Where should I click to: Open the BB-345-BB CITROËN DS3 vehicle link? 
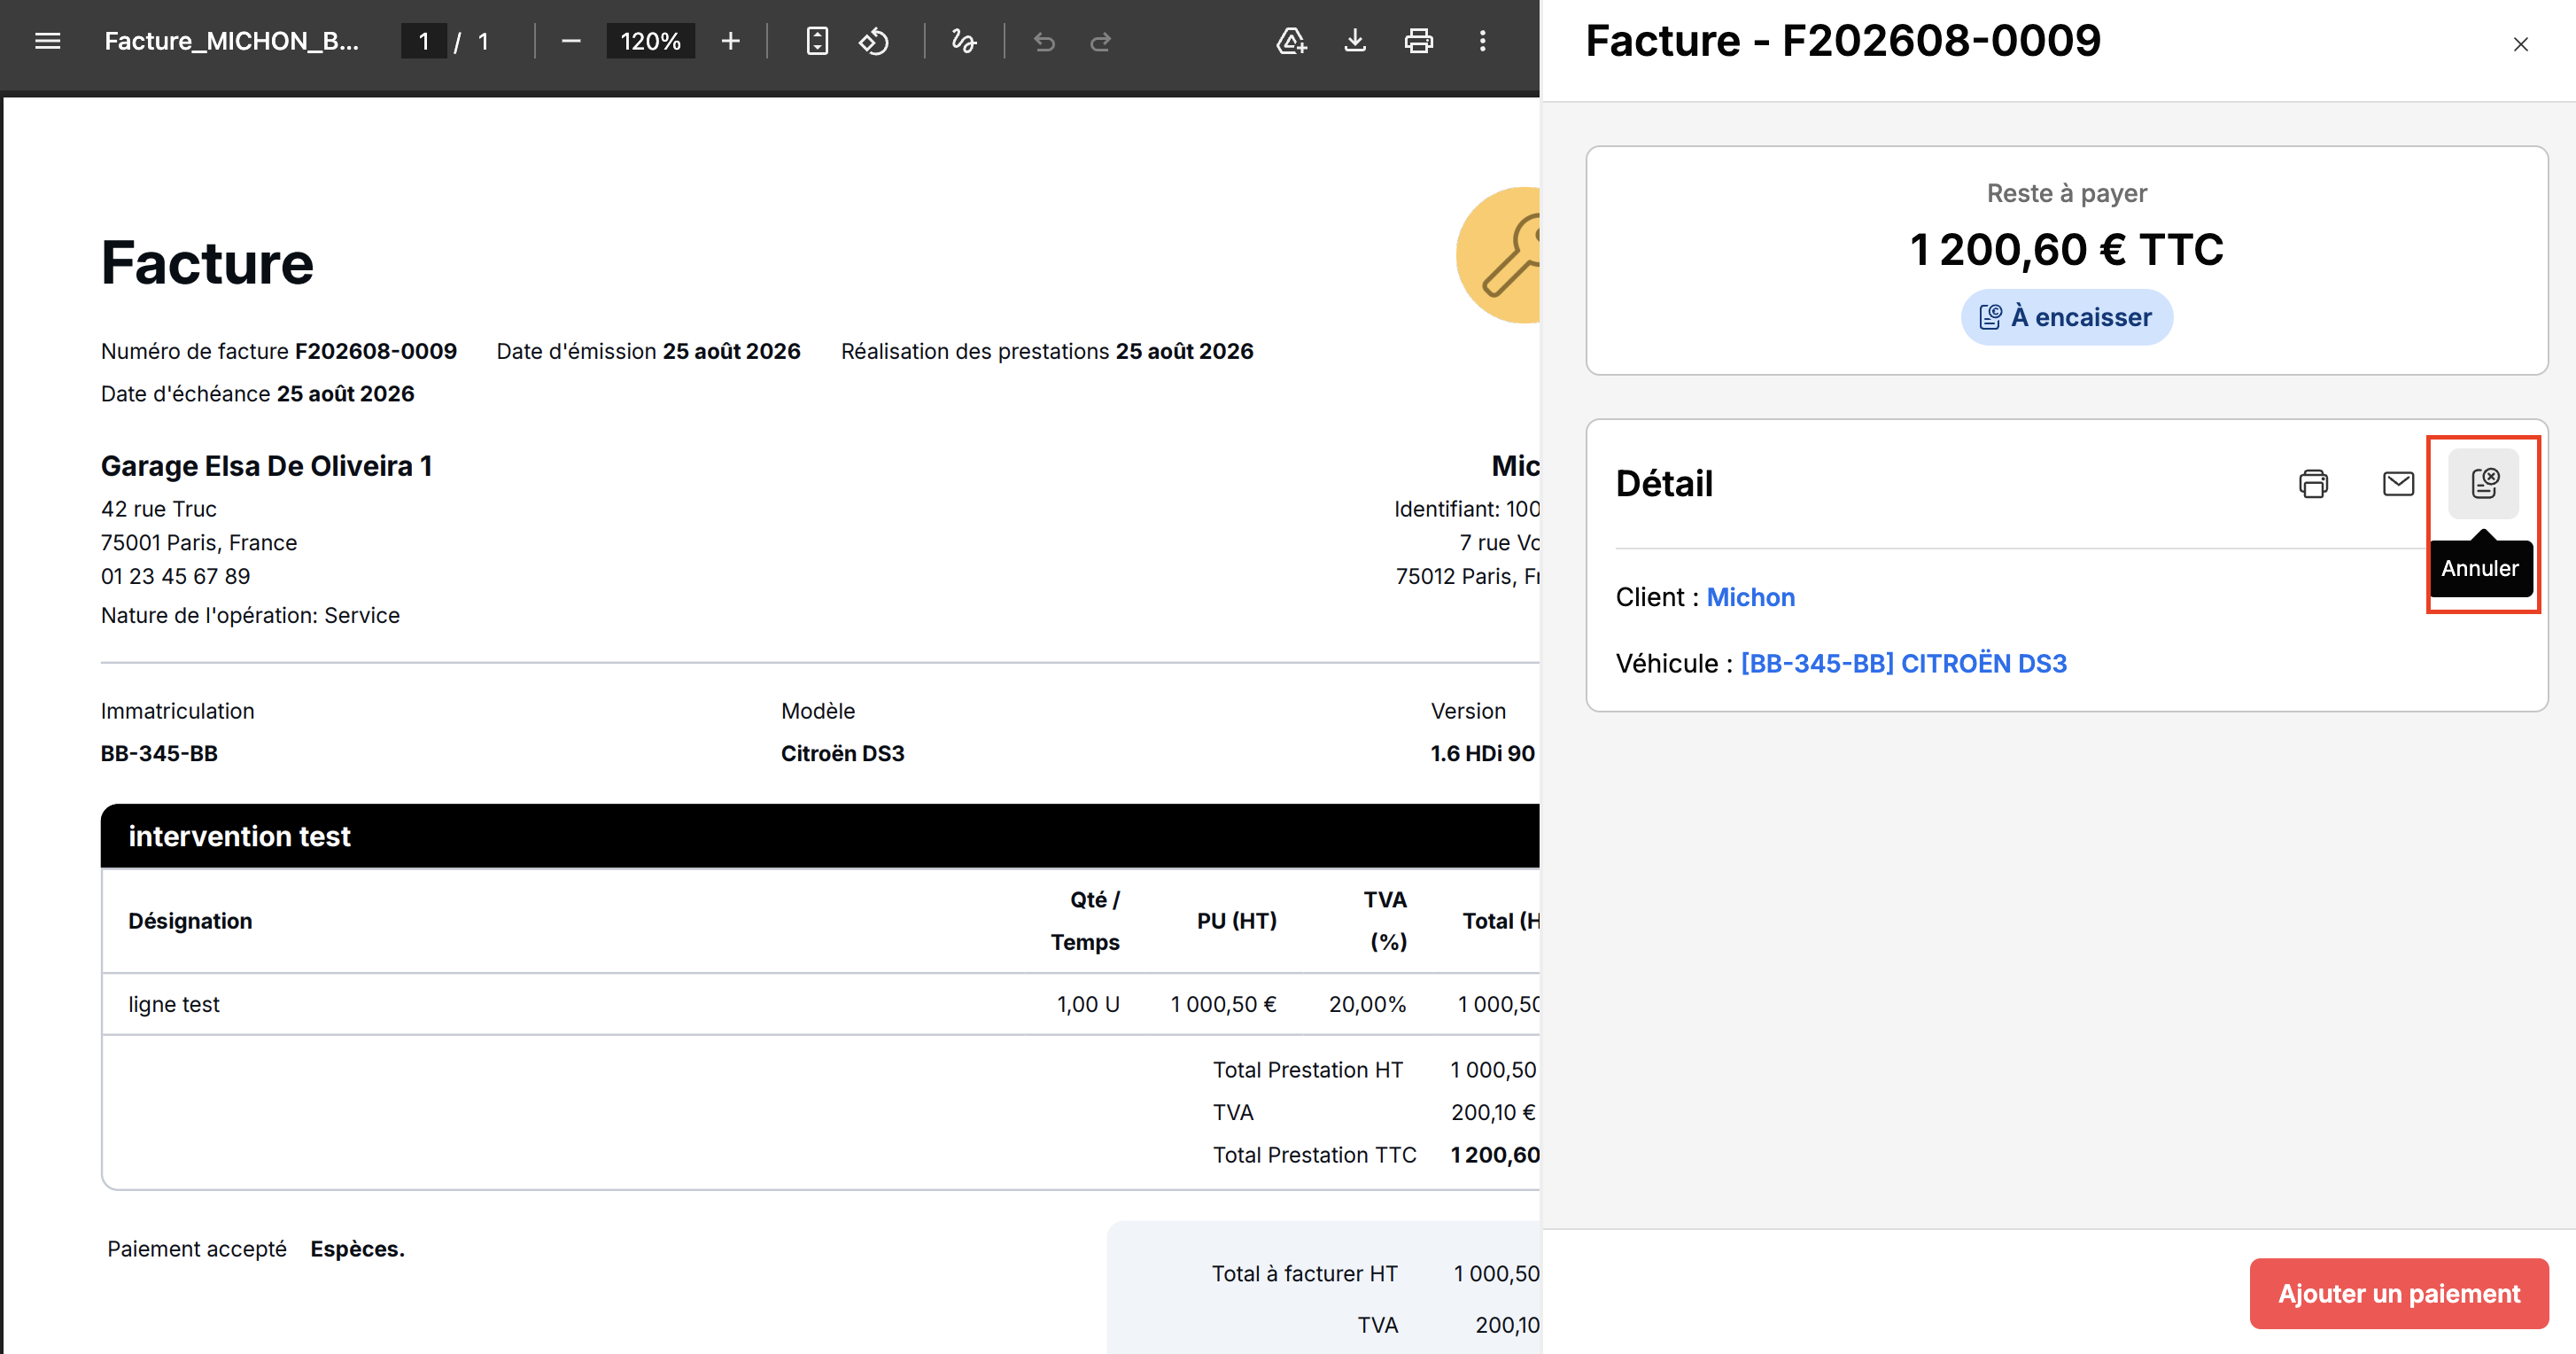[1904, 663]
